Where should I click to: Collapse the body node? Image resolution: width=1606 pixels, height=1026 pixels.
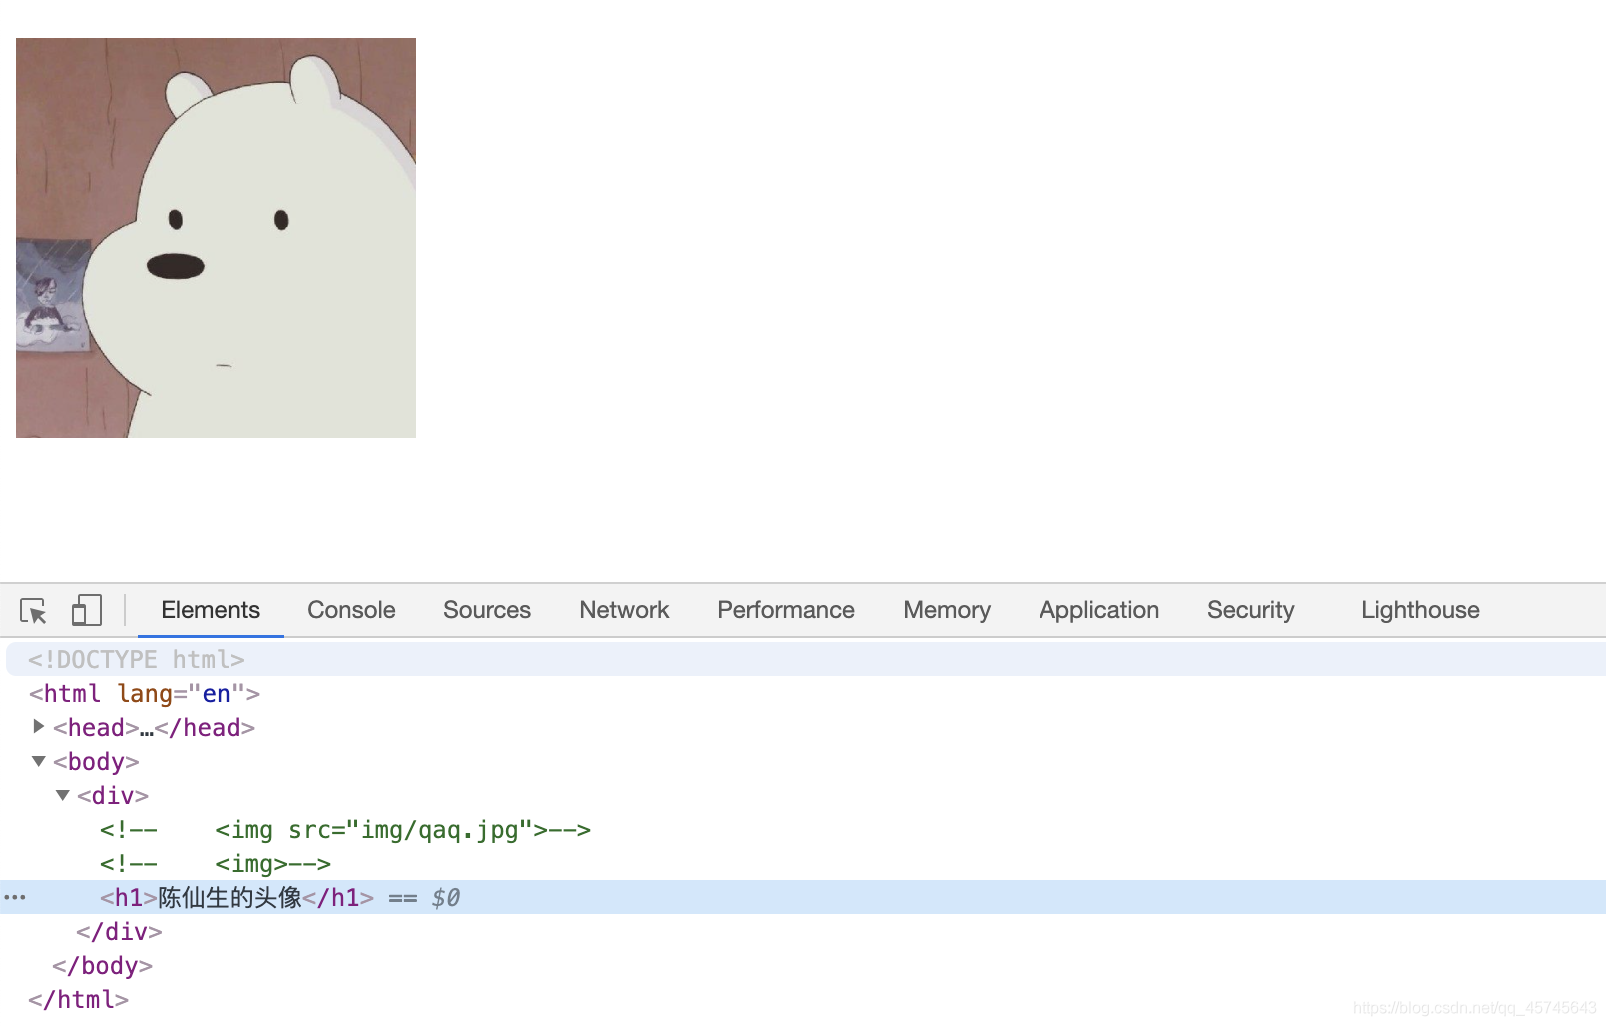point(39,761)
